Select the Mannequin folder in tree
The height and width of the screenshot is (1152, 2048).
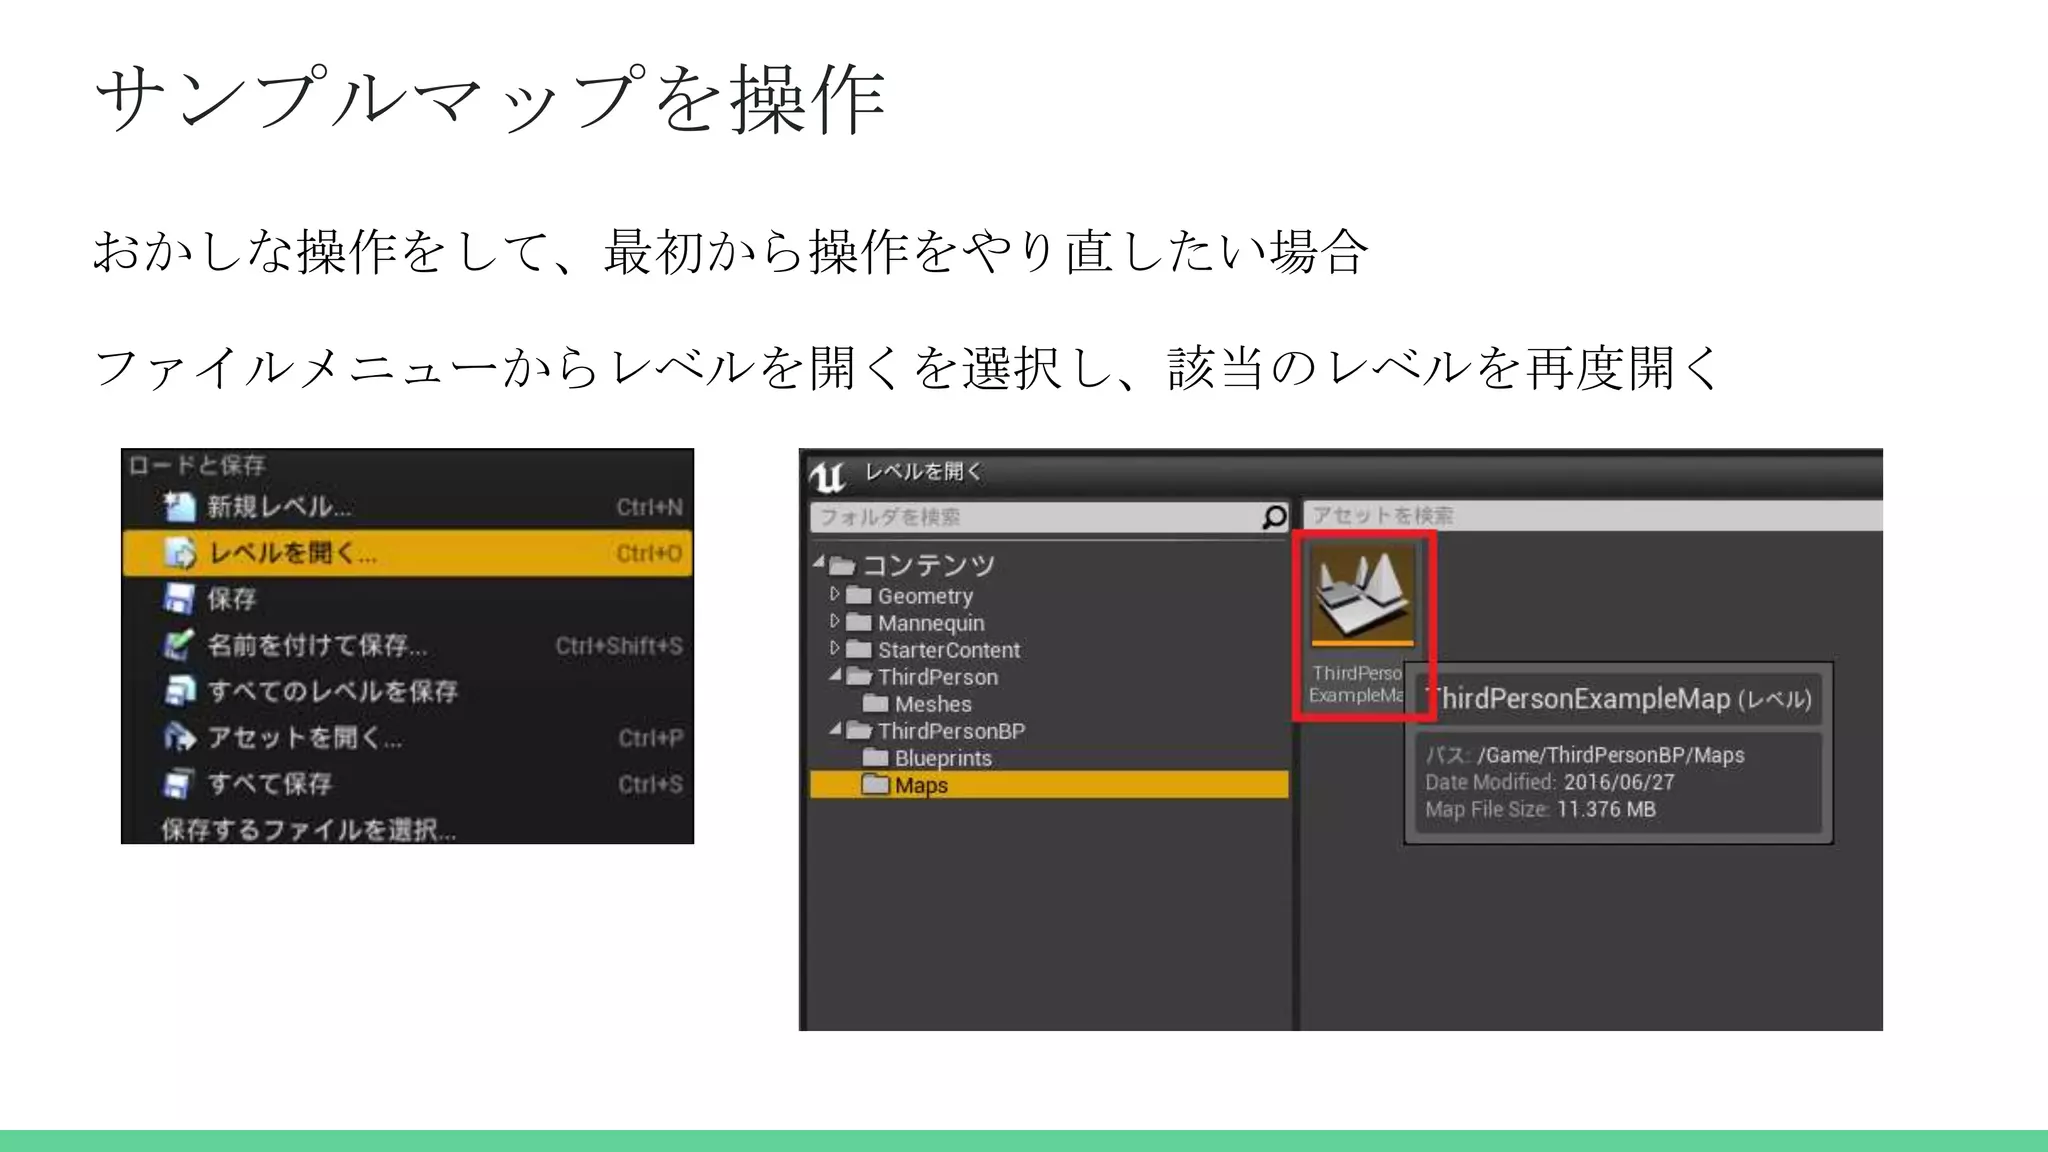tap(931, 623)
